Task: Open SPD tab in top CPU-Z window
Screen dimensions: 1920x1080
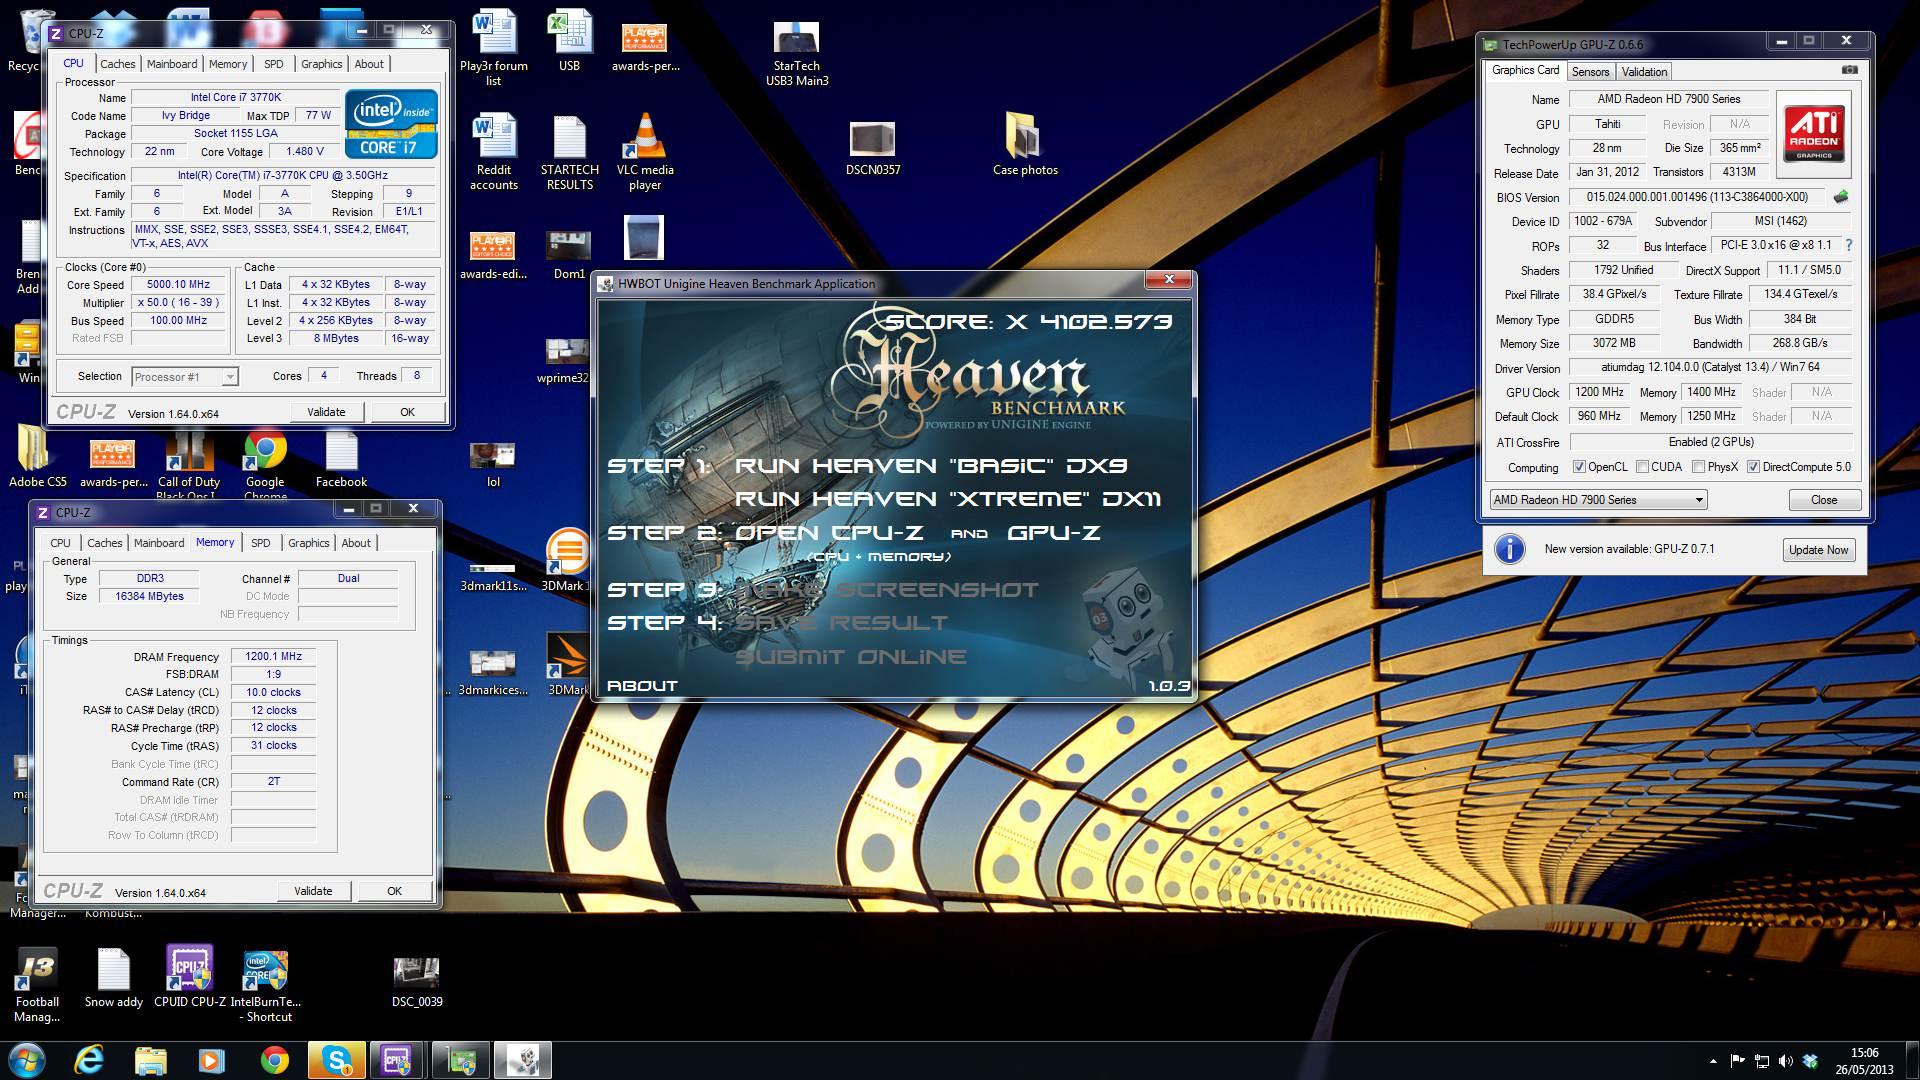Action: click(x=273, y=64)
